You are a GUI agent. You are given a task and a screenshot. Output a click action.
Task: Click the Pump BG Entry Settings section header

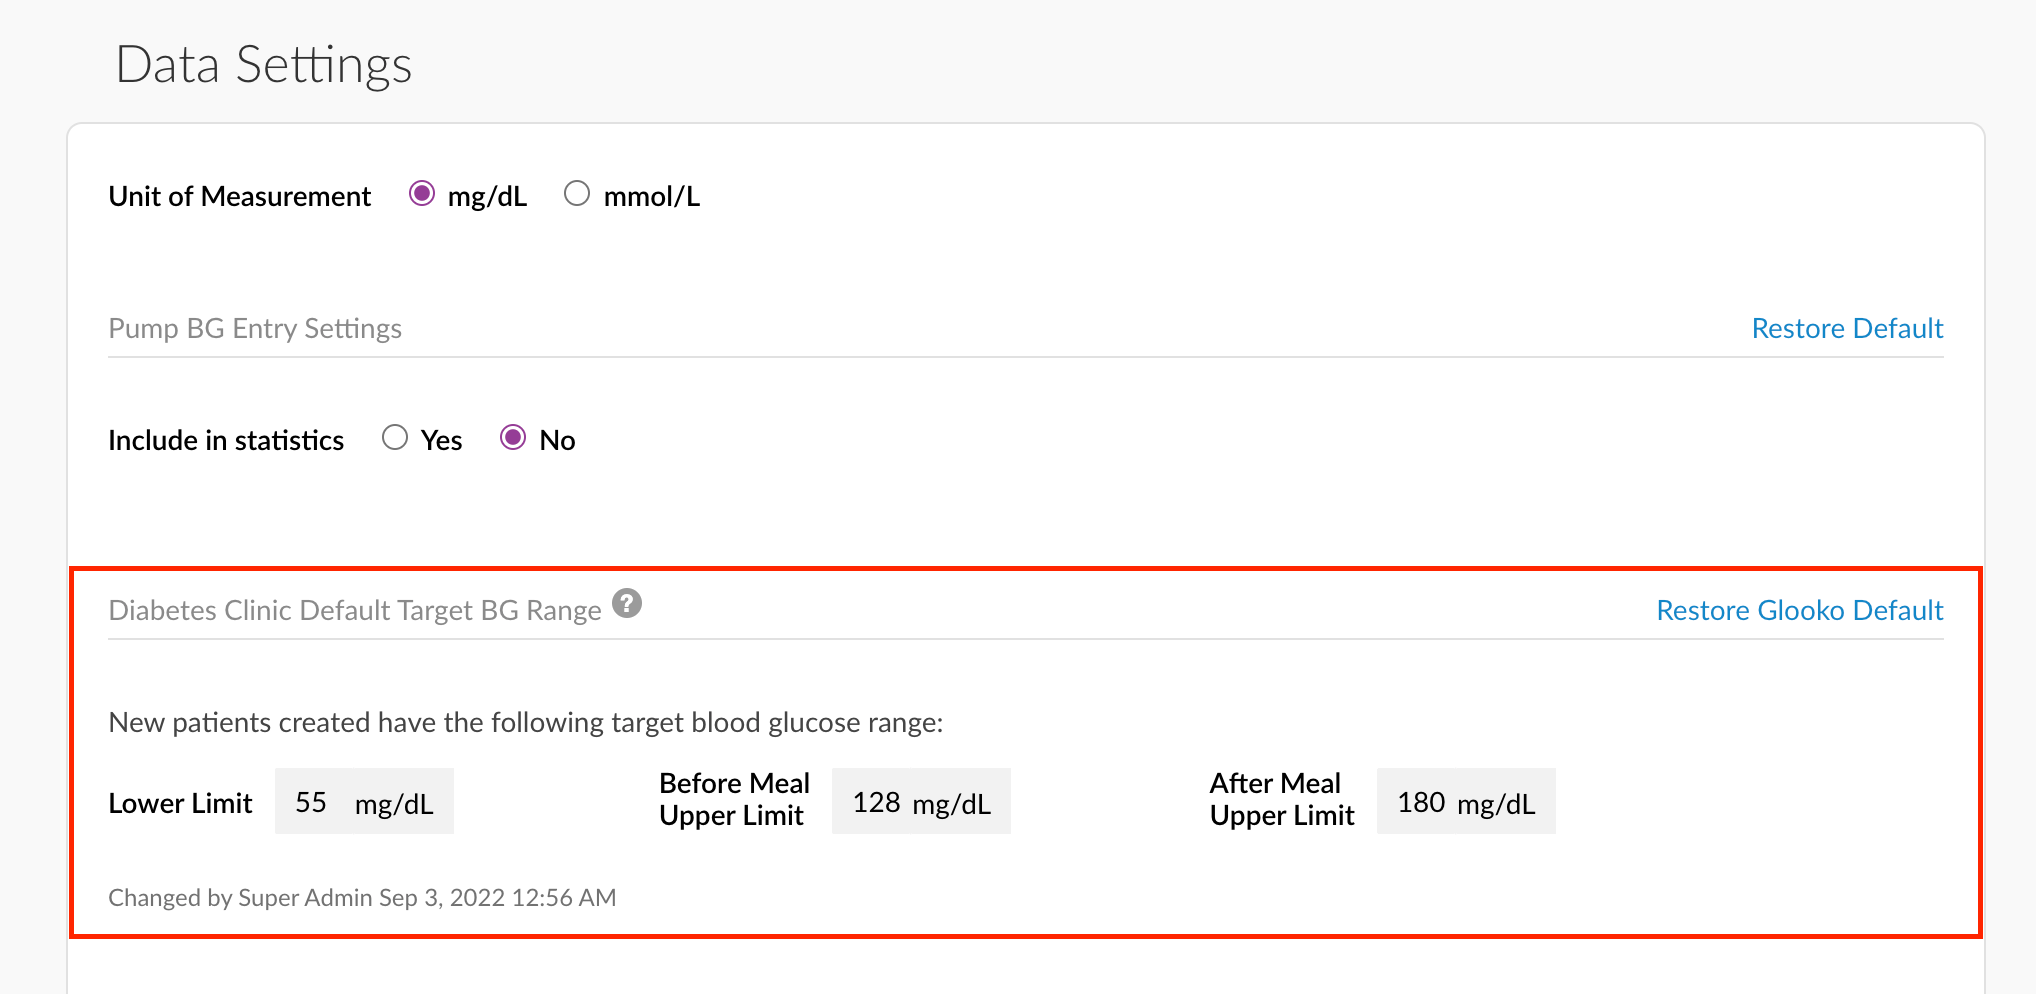coord(255,328)
